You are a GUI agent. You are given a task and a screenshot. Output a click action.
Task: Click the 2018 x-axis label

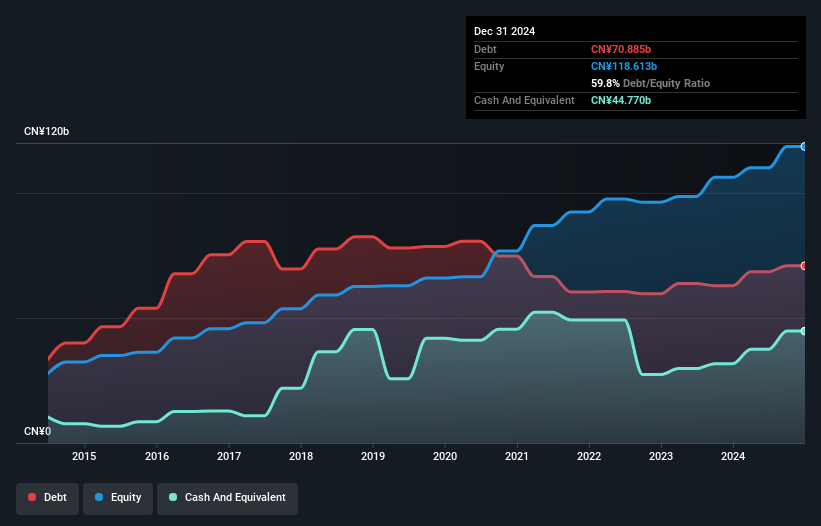[x=301, y=456]
